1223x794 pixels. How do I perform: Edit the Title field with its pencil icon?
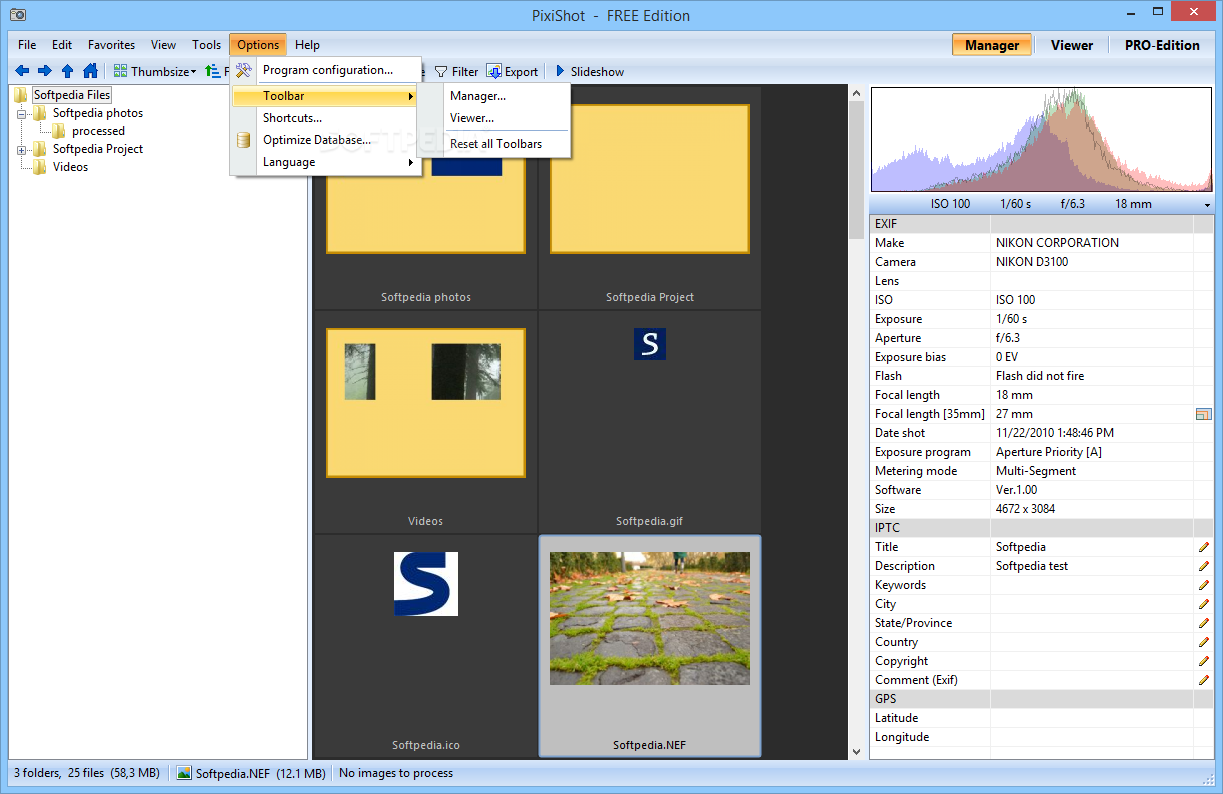pyautogui.click(x=1204, y=547)
